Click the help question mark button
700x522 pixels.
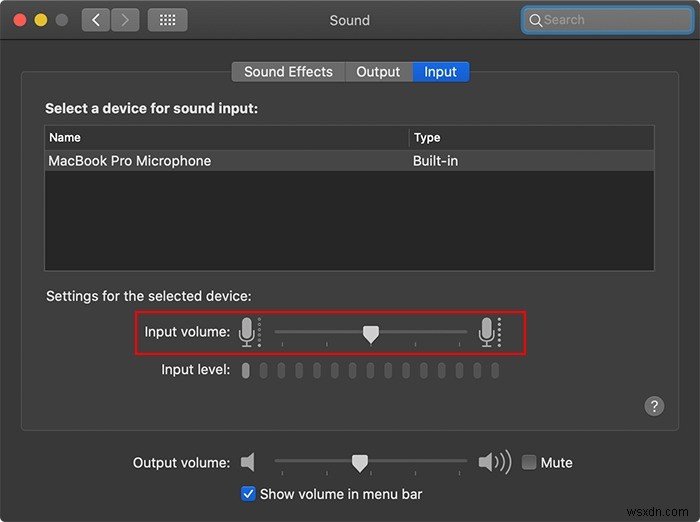pyautogui.click(x=654, y=405)
